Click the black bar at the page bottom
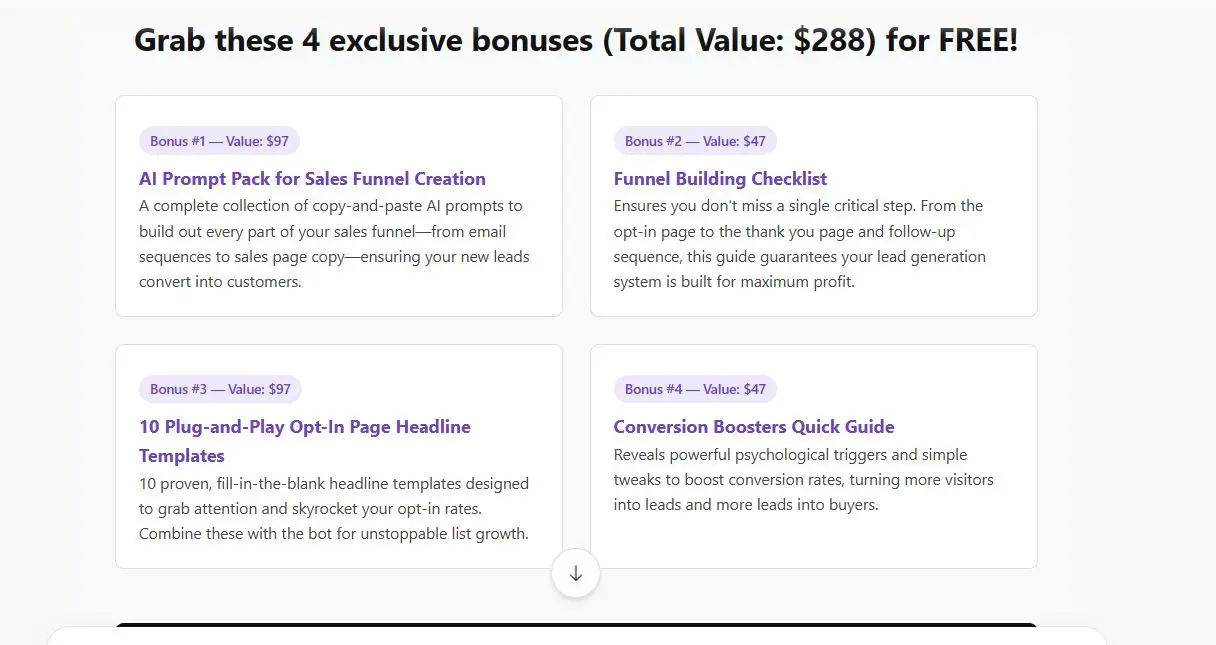 click(x=575, y=626)
